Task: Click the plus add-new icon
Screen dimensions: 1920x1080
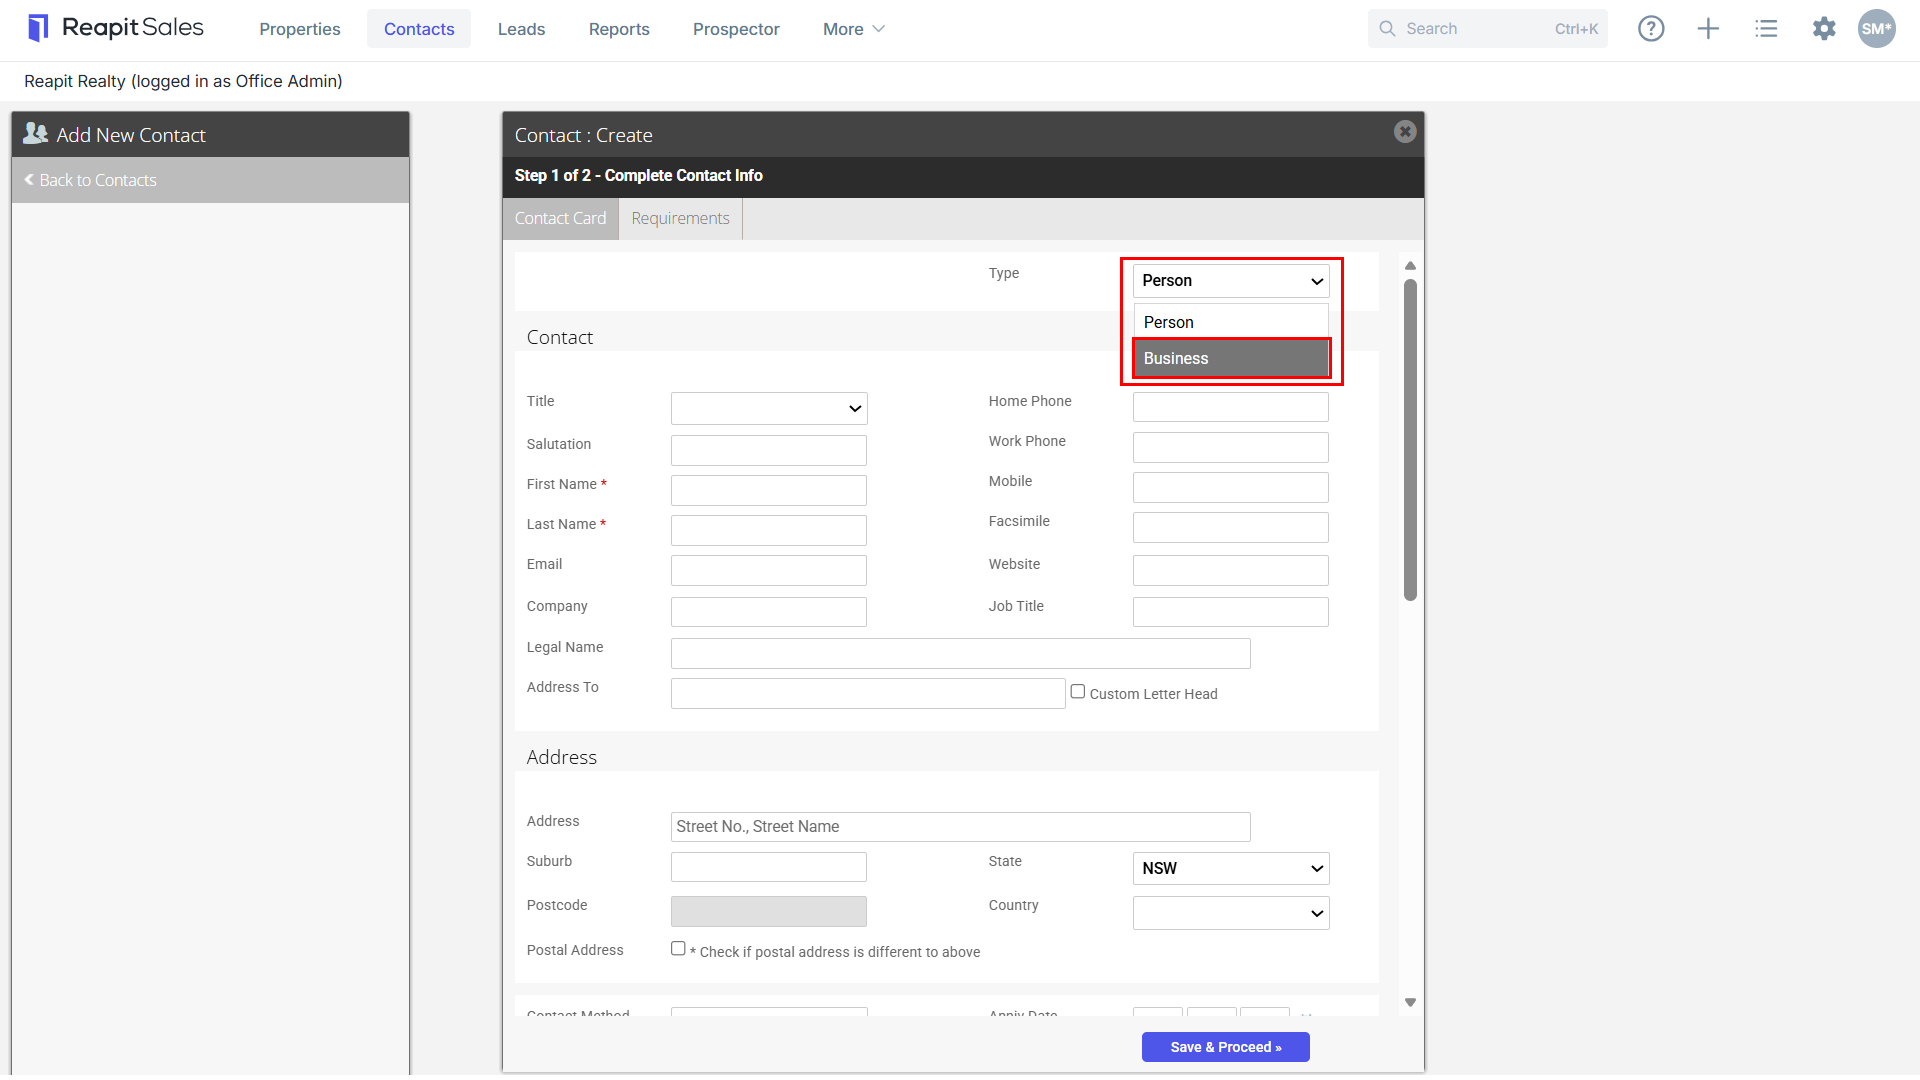Action: tap(1708, 29)
